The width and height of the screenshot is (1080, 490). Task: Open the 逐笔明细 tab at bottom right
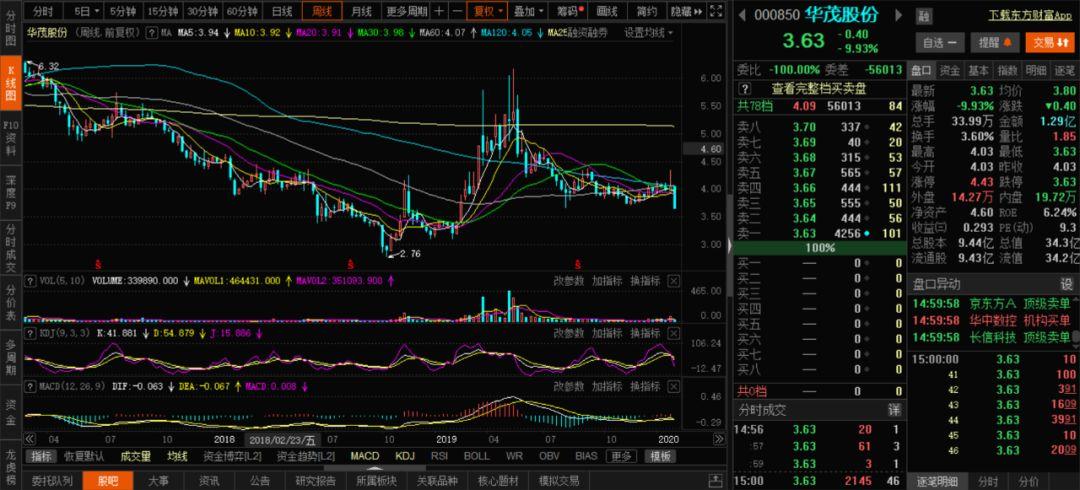click(937, 481)
